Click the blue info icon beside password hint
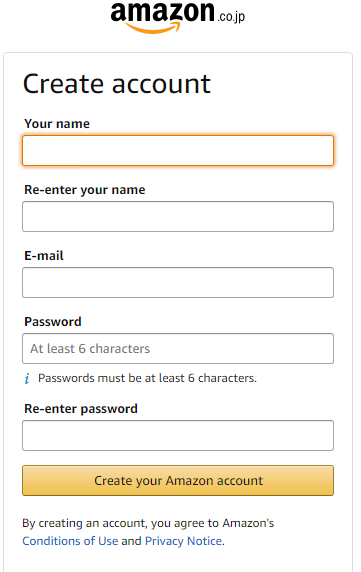The width and height of the screenshot is (361, 572). click(x=27, y=378)
